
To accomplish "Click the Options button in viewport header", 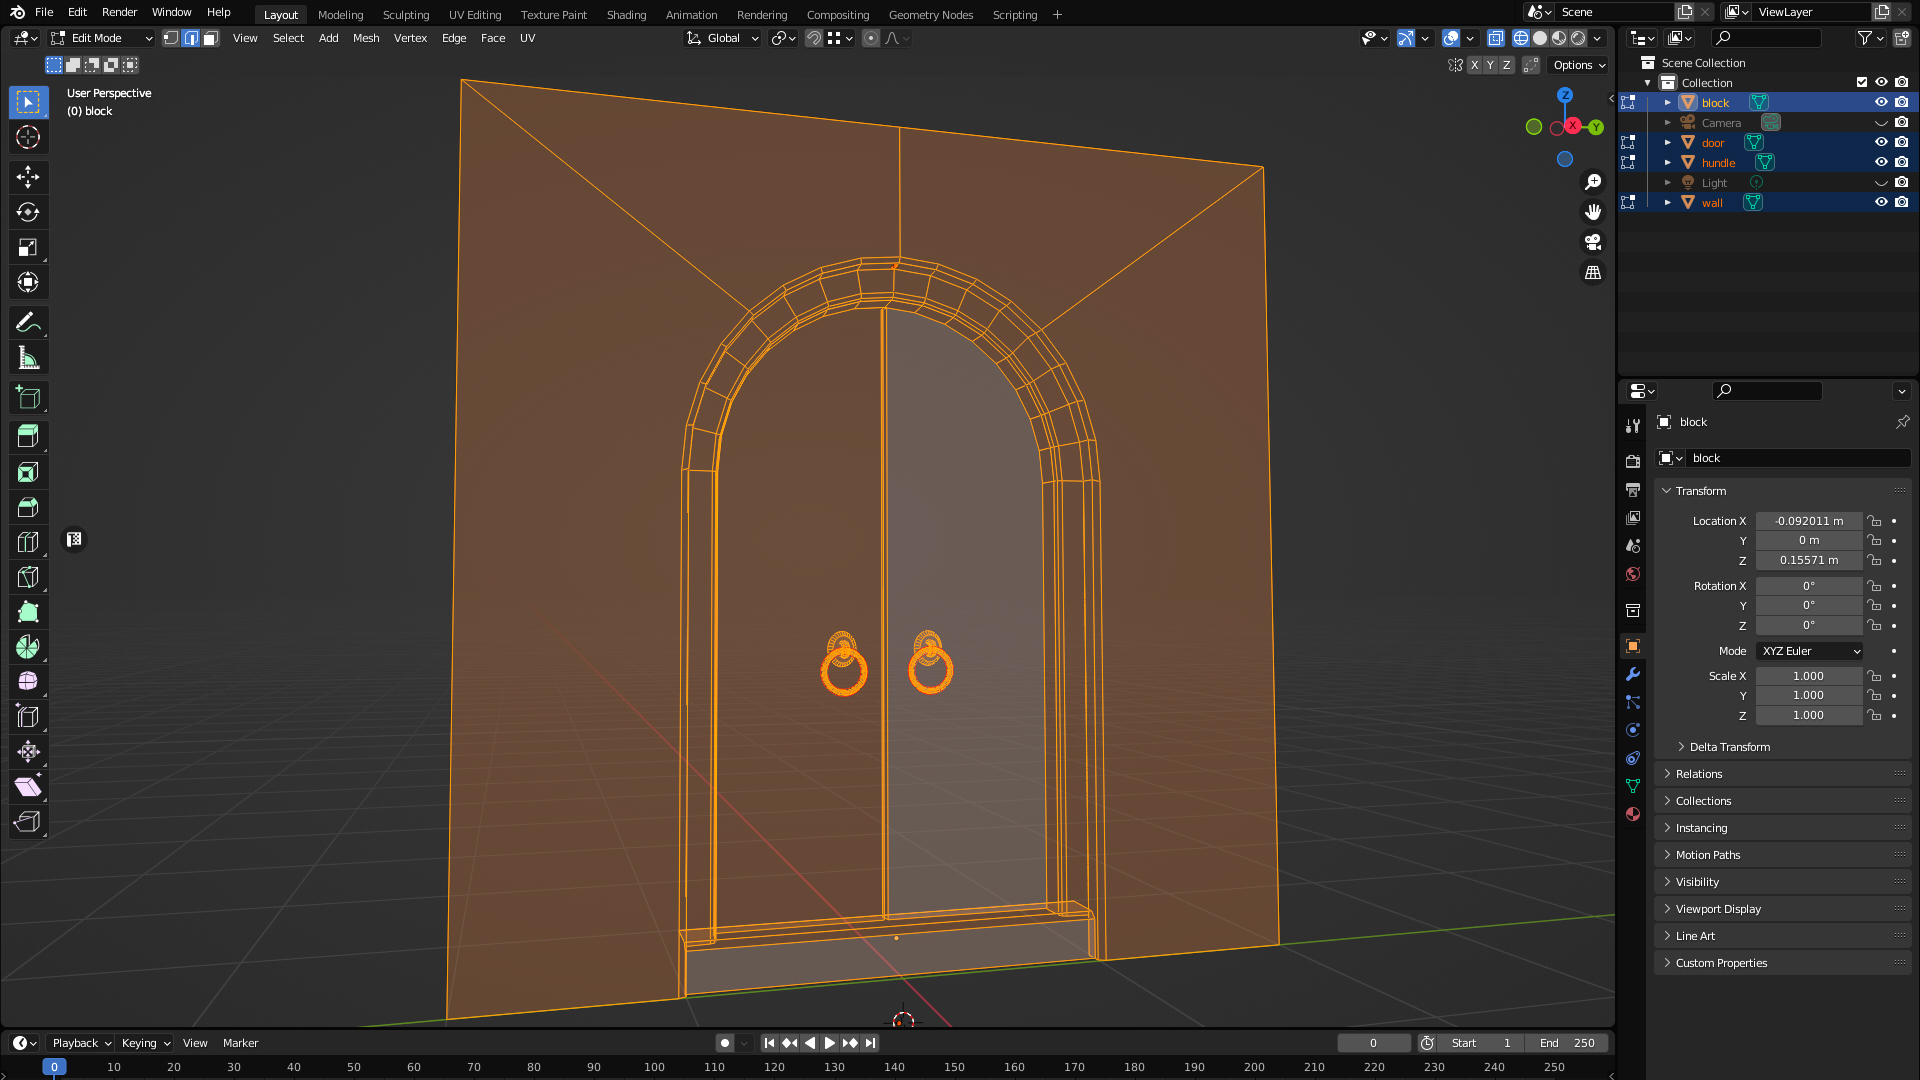I will tap(1579, 65).
